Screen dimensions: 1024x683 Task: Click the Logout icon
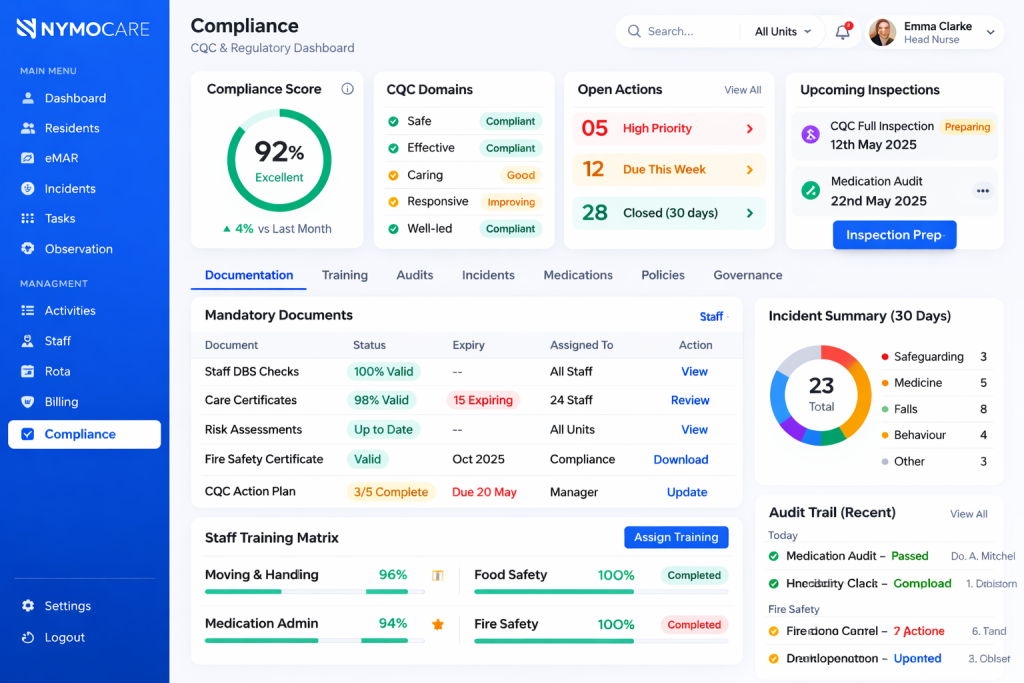pyautogui.click(x=27, y=637)
